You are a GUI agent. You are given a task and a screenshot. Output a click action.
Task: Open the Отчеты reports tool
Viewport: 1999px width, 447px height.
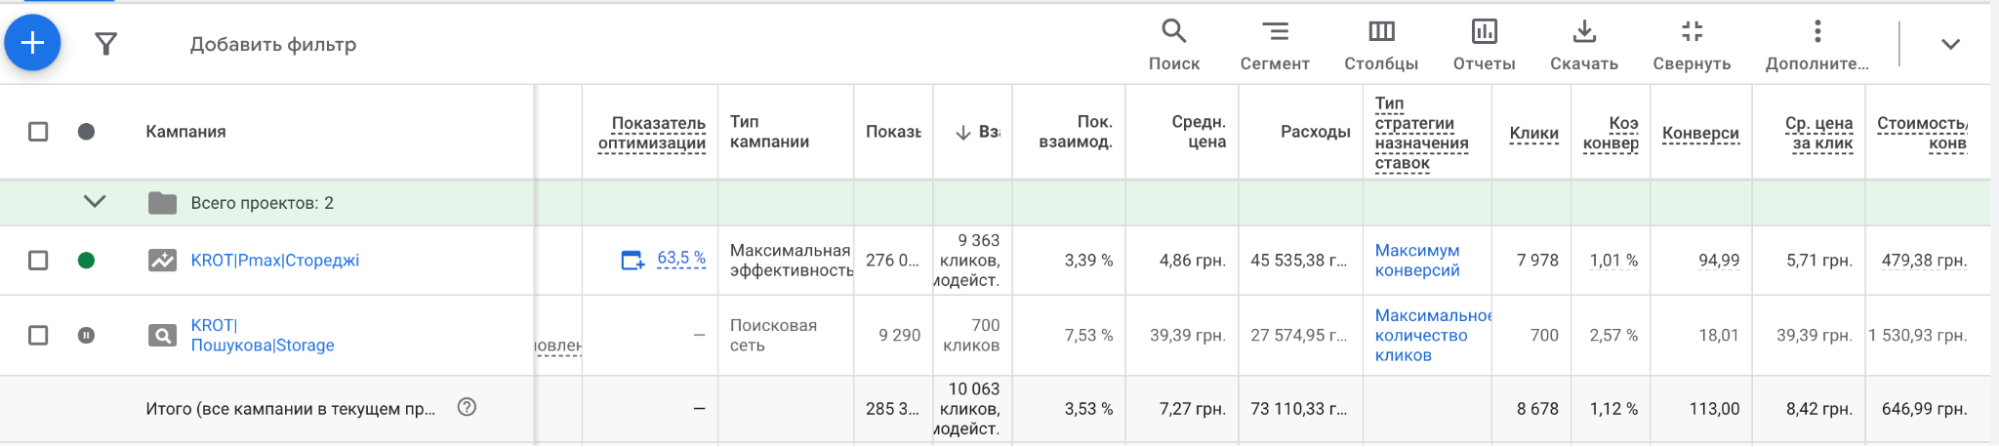tap(1484, 44)
